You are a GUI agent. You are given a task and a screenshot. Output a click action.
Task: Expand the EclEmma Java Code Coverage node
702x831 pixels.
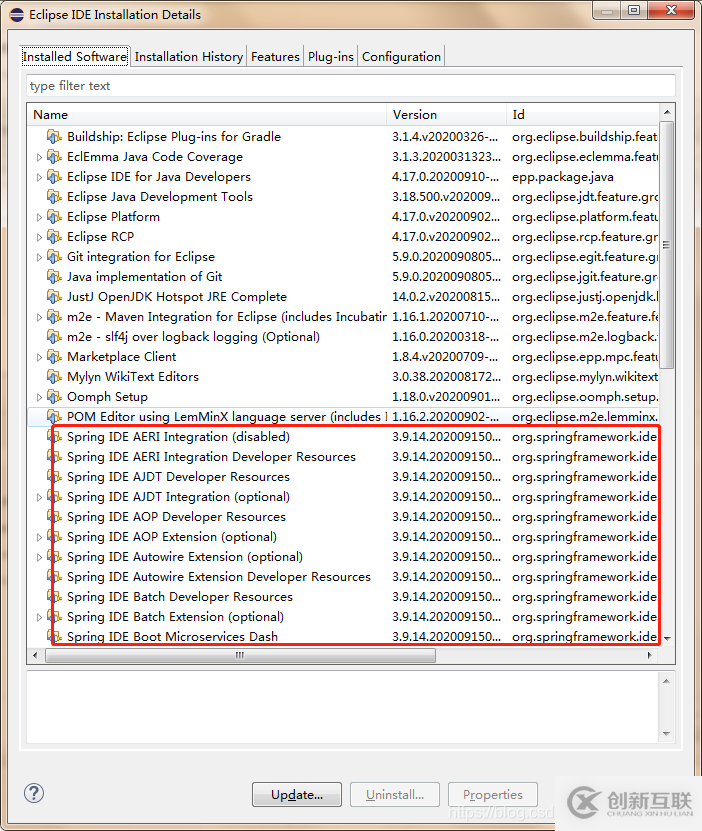click(x=39, y=157)
